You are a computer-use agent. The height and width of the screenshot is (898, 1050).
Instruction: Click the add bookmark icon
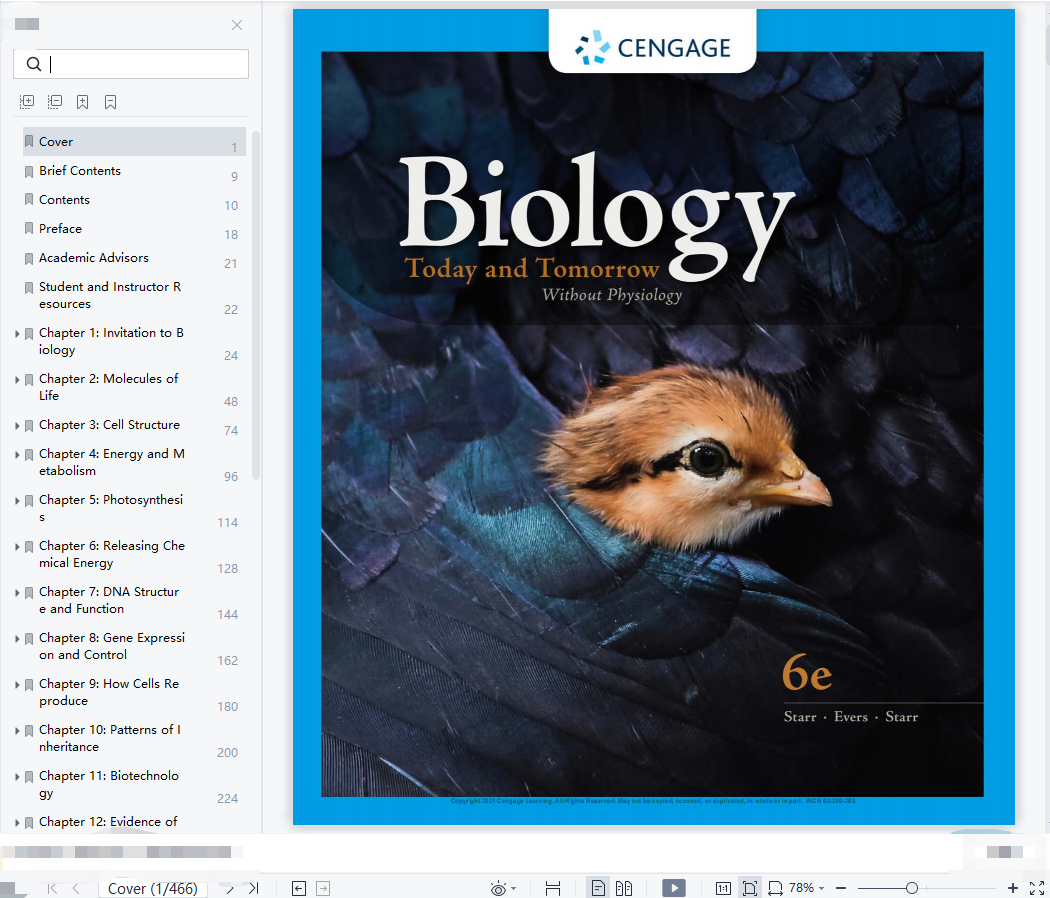point(82,102)
